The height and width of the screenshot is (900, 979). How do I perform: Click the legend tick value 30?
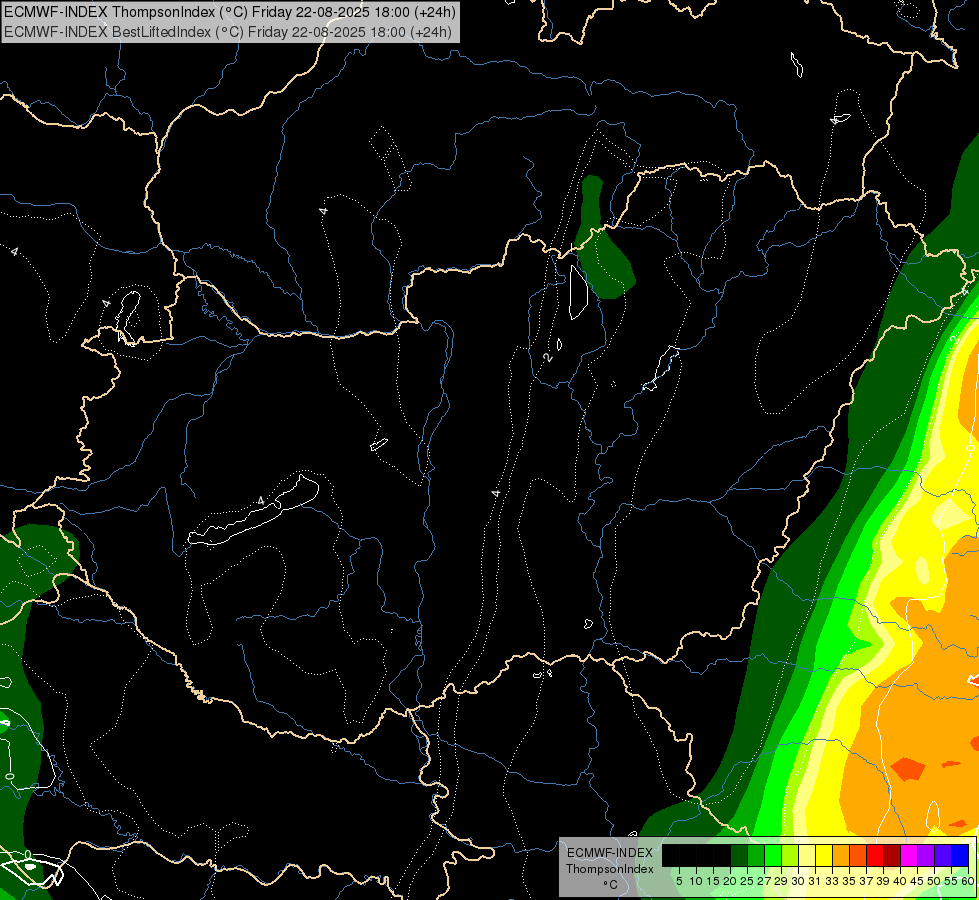(x=798, y=881)
